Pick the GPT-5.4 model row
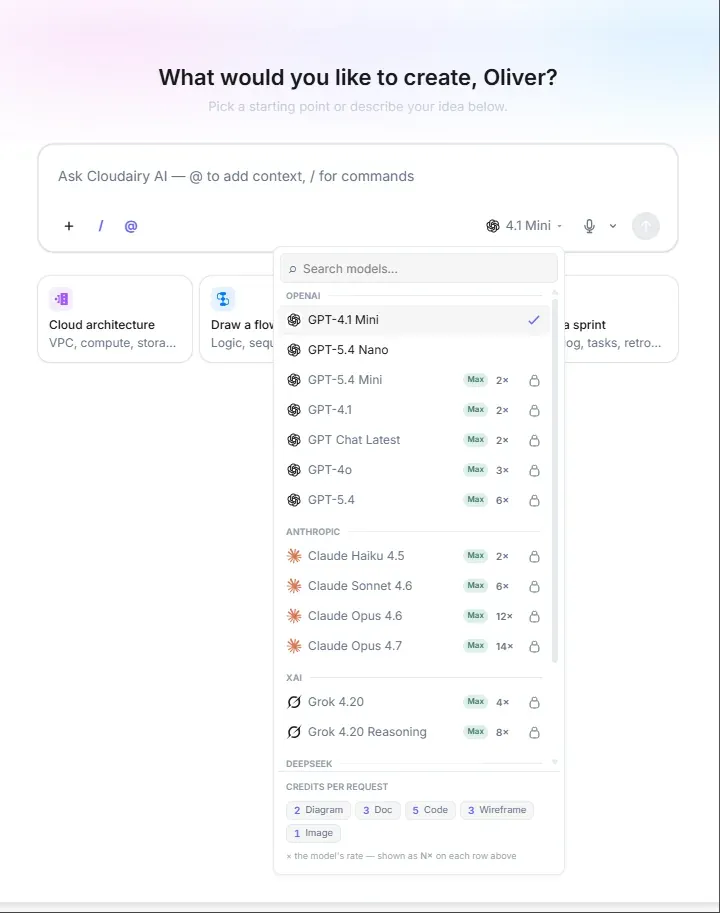The image size is (720, 913). (x=414, y=500)
